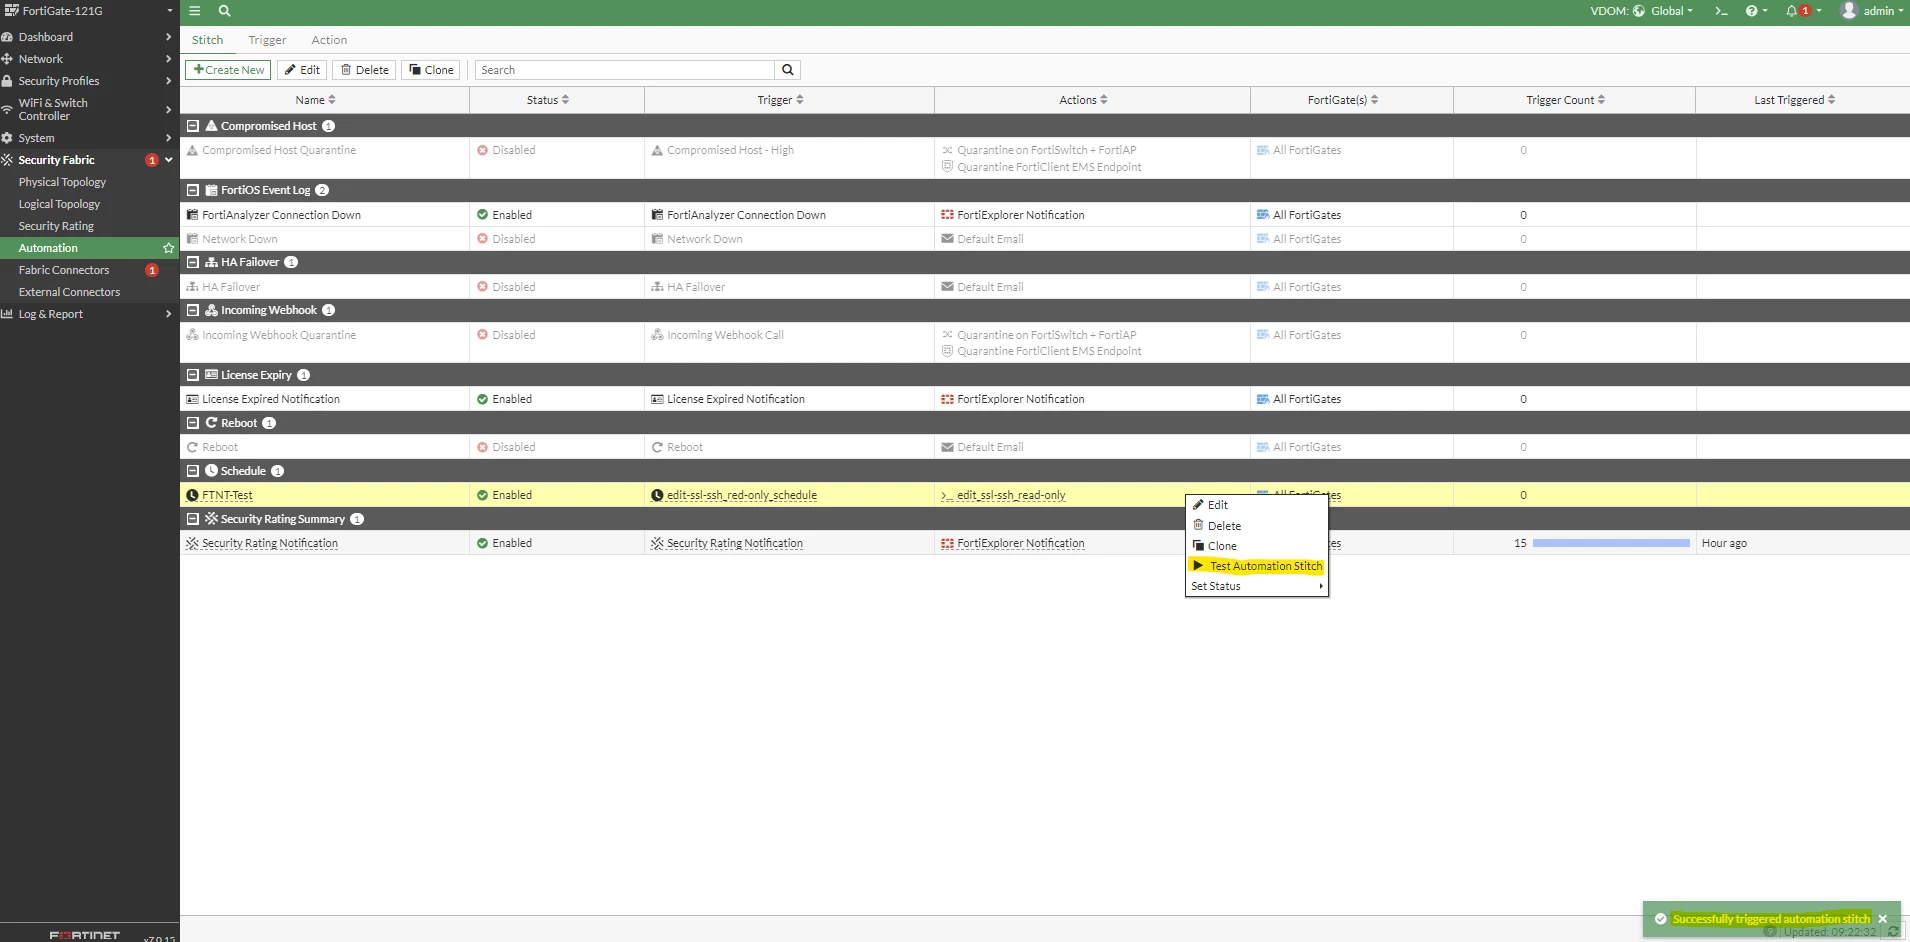Dismiss the success notification toast
The image size is (1910, 942).
pos(1883,919)
